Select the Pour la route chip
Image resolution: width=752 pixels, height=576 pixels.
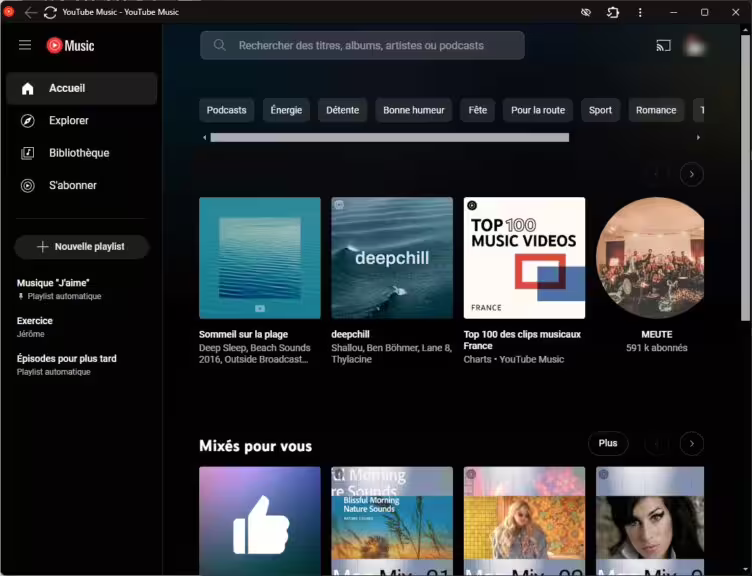(538, 110)
